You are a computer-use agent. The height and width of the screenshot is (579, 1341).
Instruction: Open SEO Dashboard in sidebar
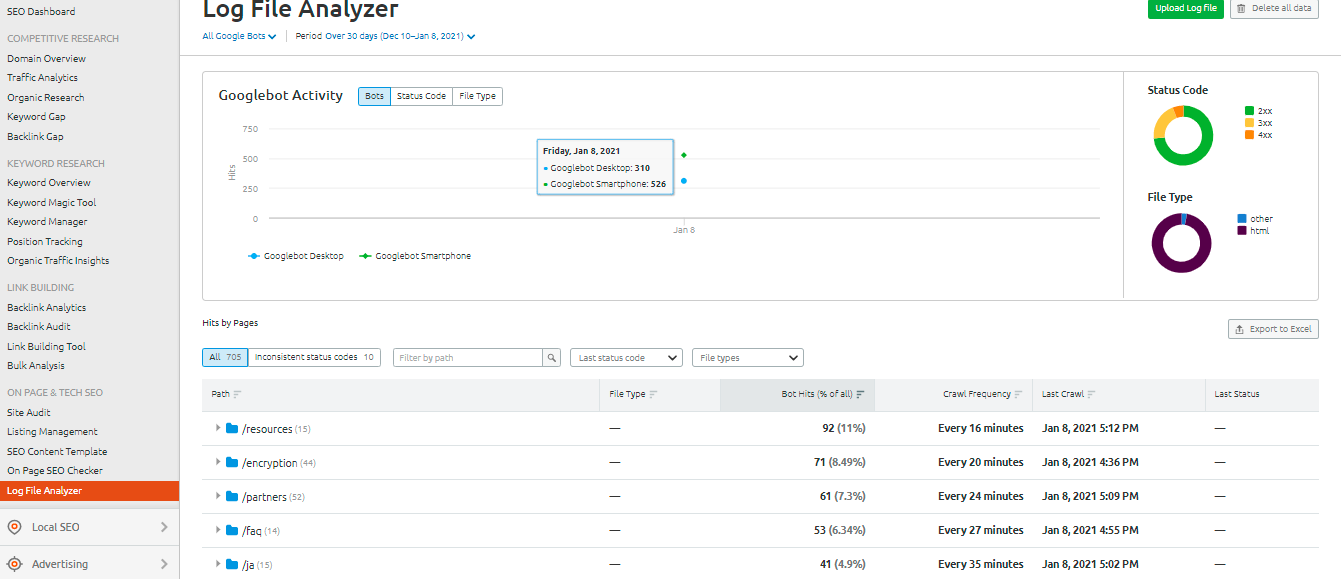click(41, 12)
